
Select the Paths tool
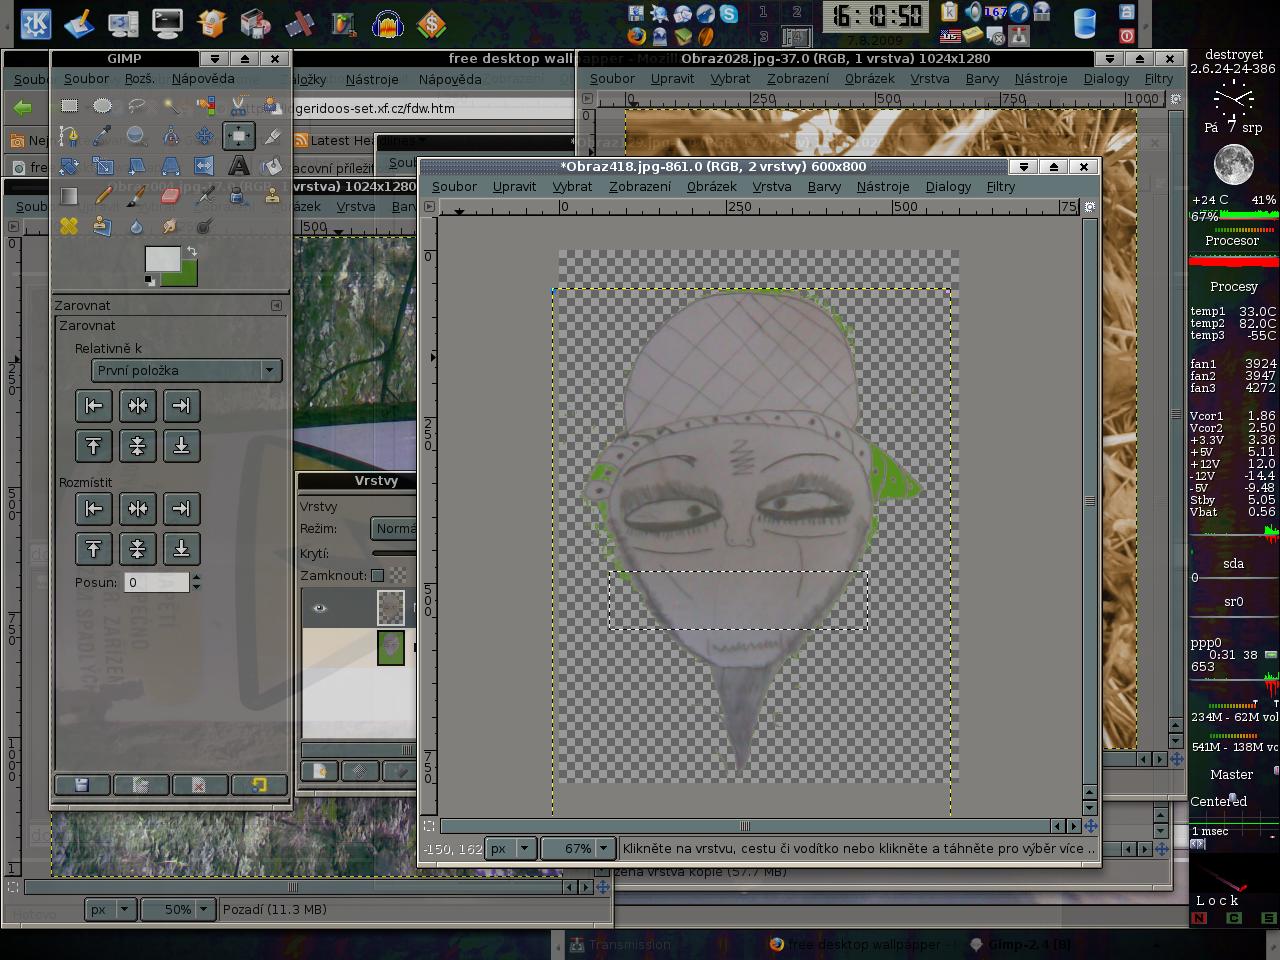click(69, 135)
